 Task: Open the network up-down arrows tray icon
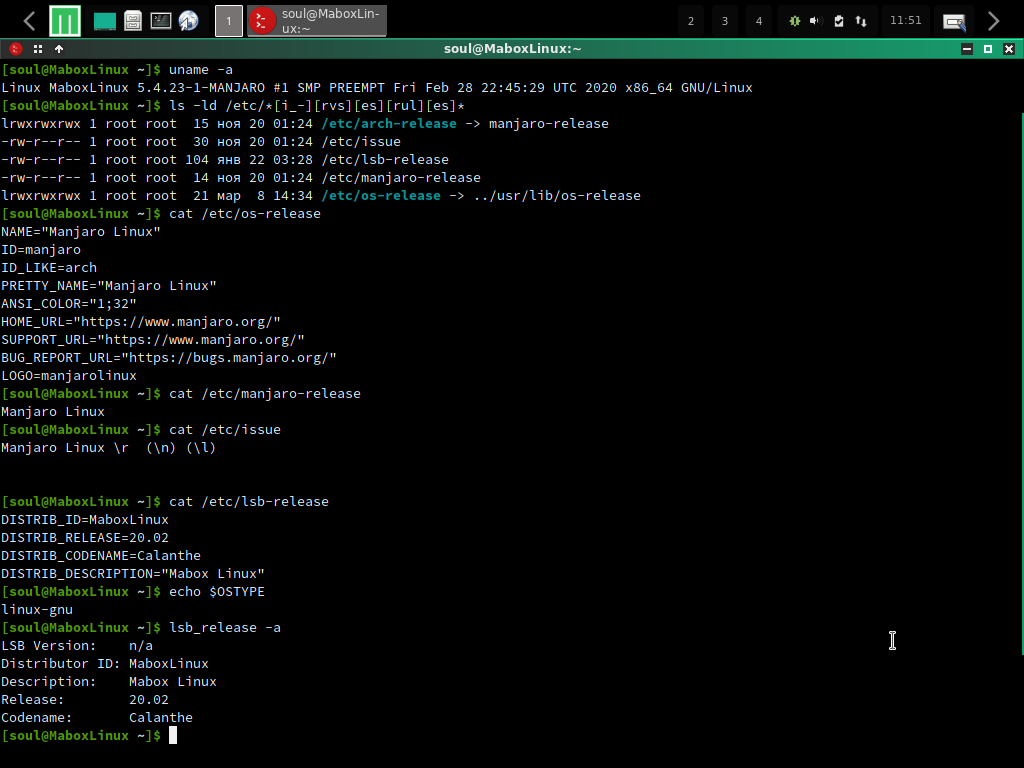click(x=861, y=21)
